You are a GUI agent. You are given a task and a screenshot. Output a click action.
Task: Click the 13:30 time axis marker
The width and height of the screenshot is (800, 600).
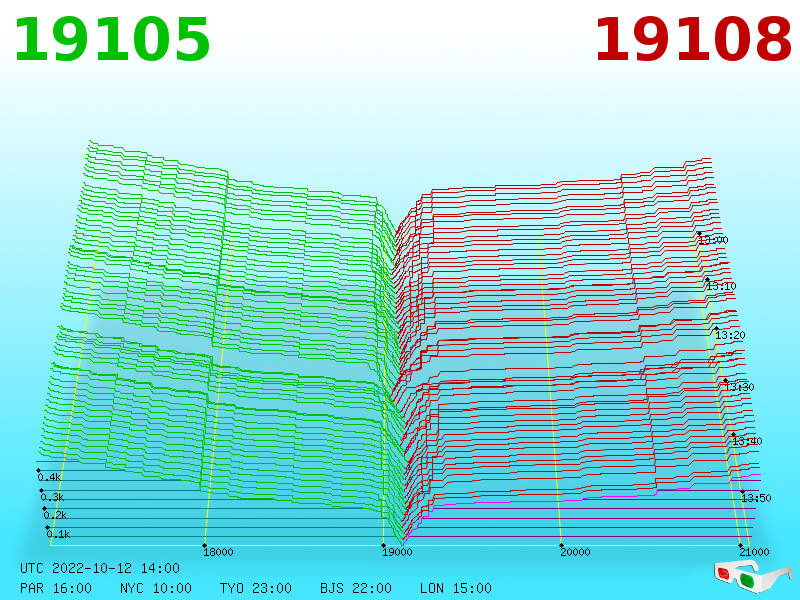click(739, 387)
